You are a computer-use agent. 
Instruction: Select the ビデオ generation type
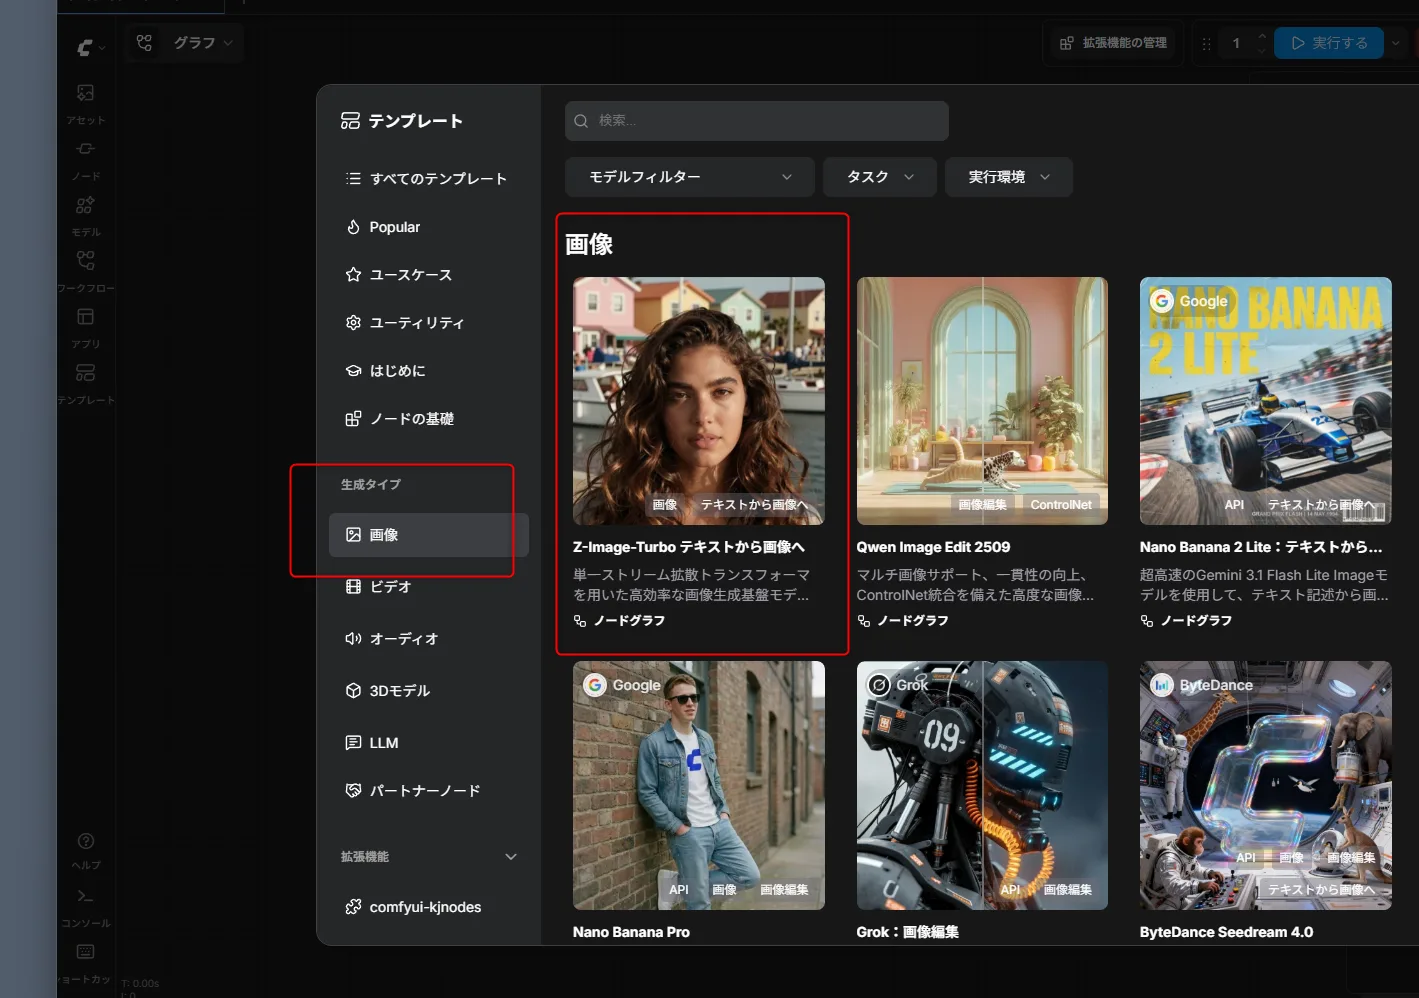click(x=428, y=587)
